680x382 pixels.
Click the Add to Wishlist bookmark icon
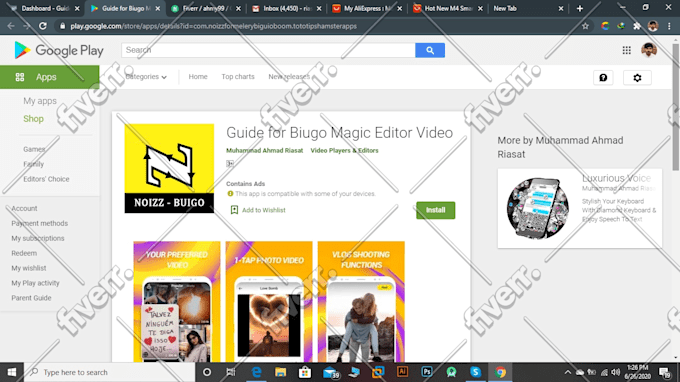click(x=234, y=210)
